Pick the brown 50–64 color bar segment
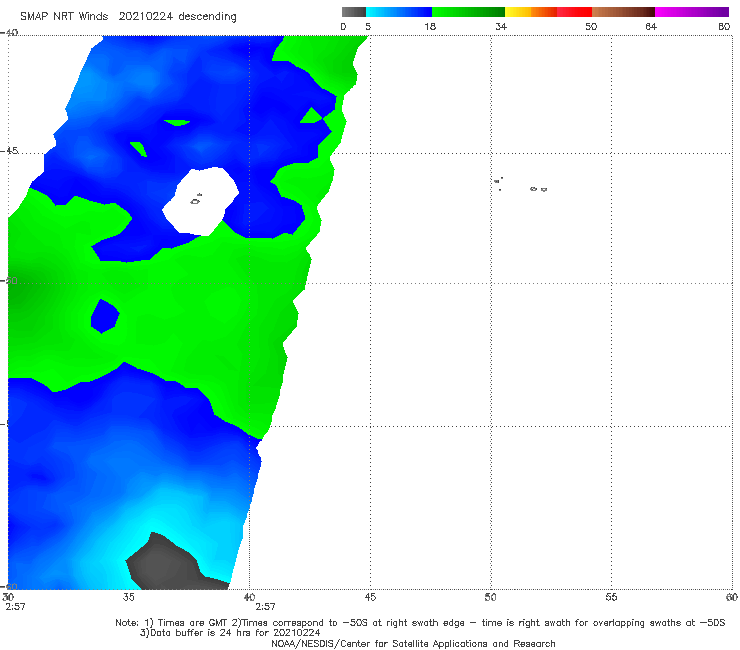 coord(623,12)
